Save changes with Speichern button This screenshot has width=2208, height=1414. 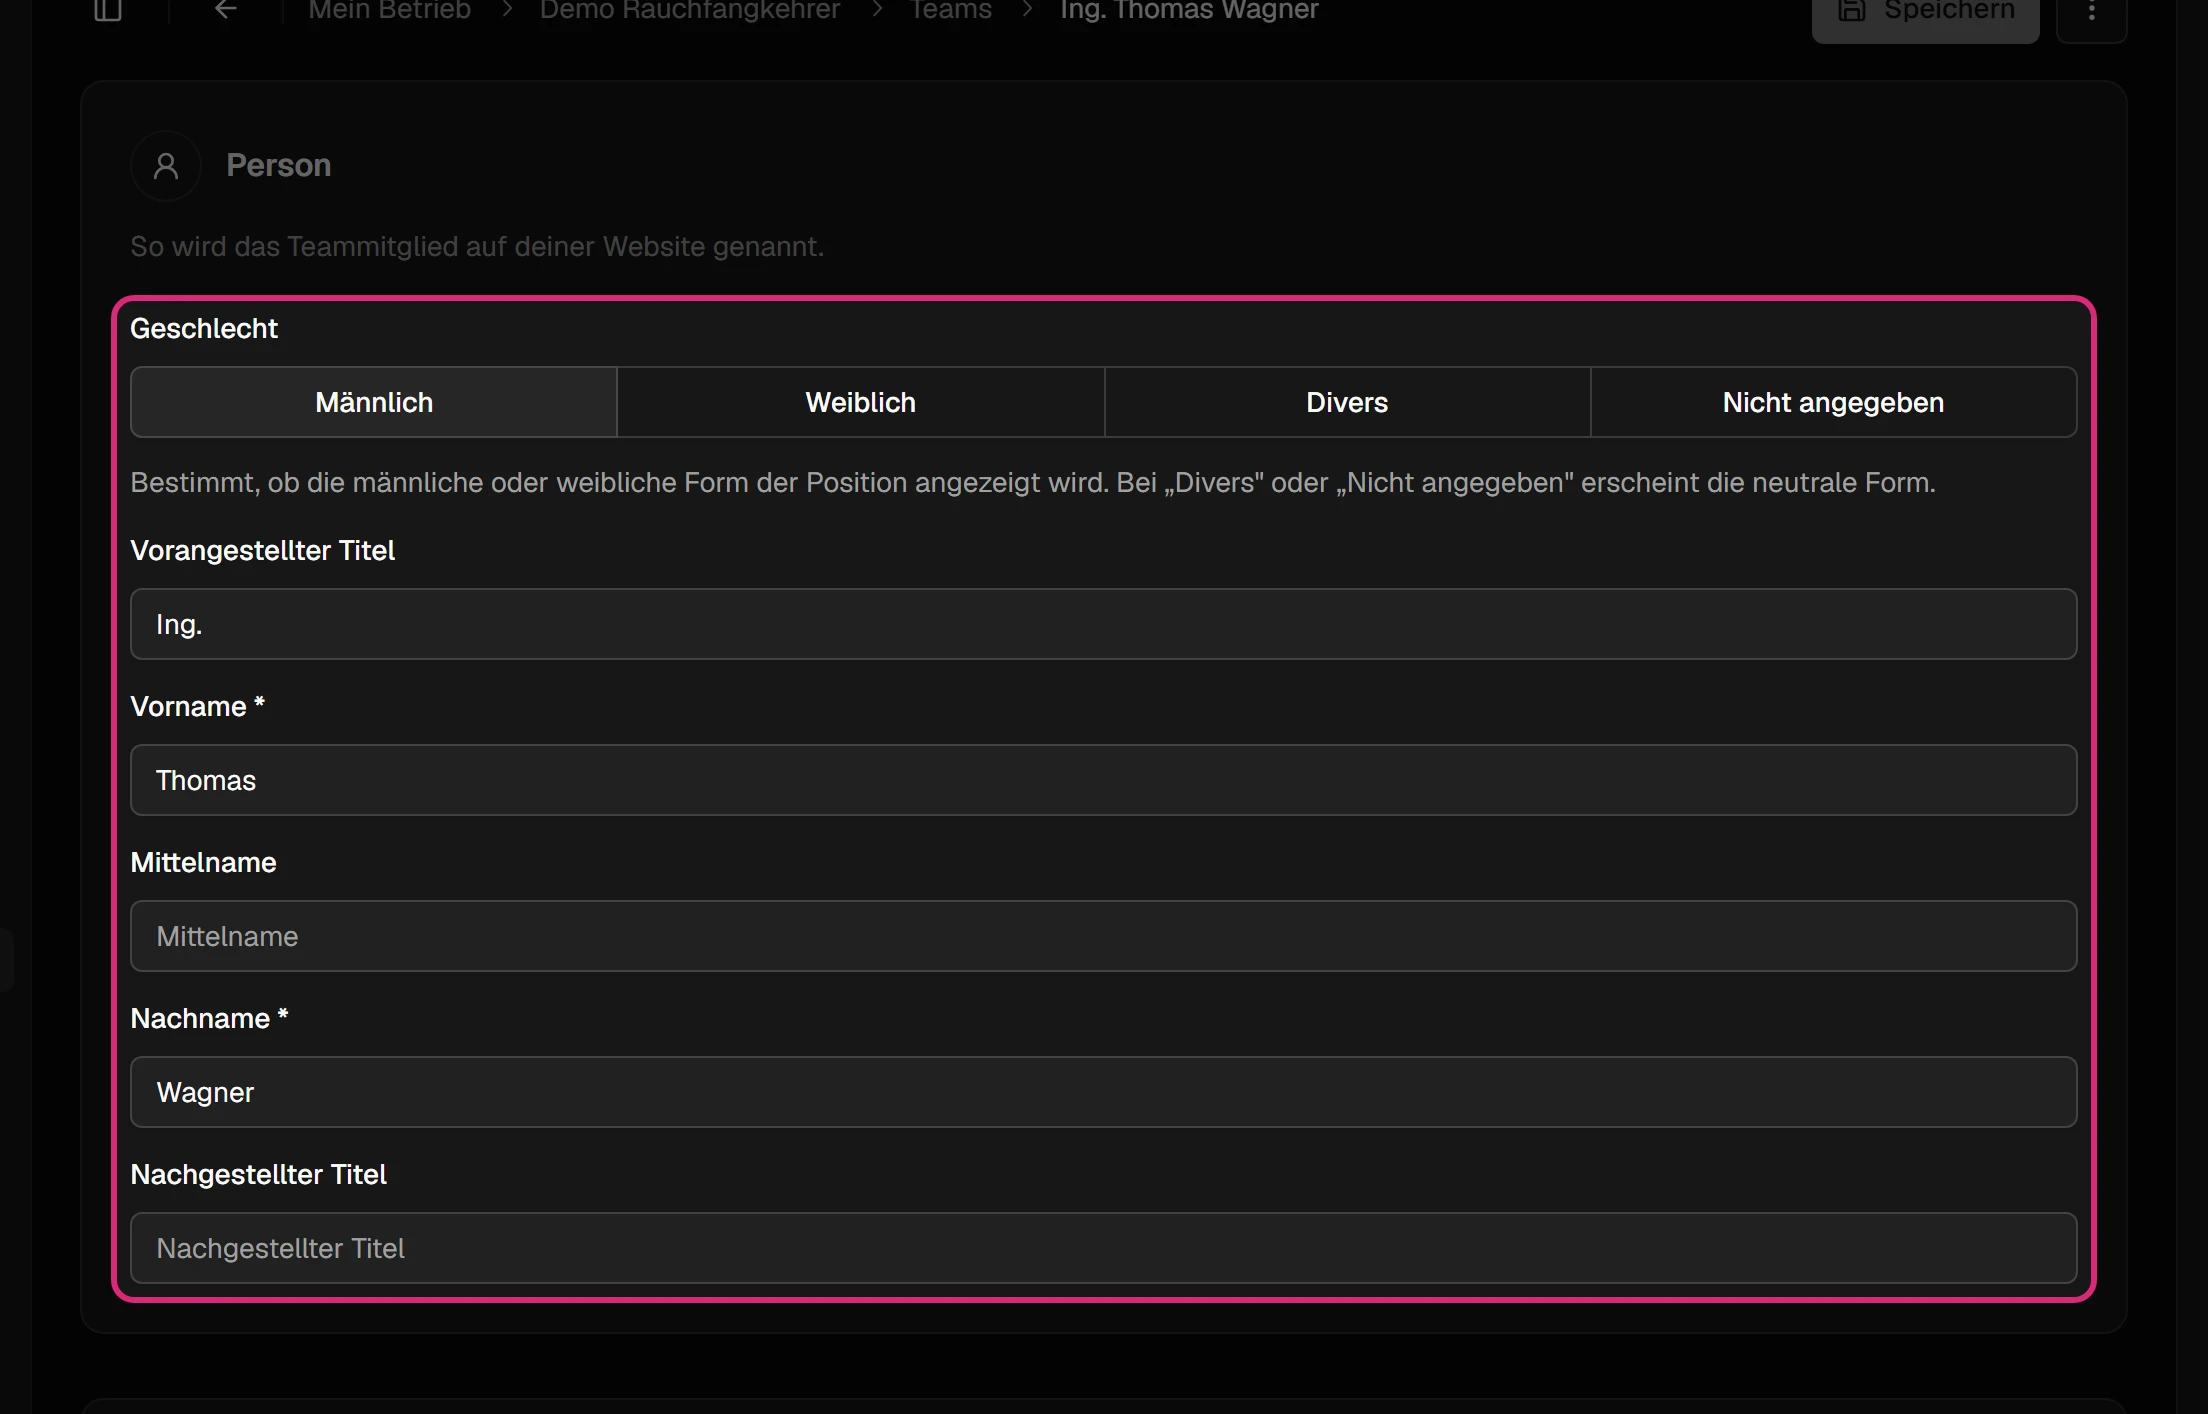coord(1925,12)
